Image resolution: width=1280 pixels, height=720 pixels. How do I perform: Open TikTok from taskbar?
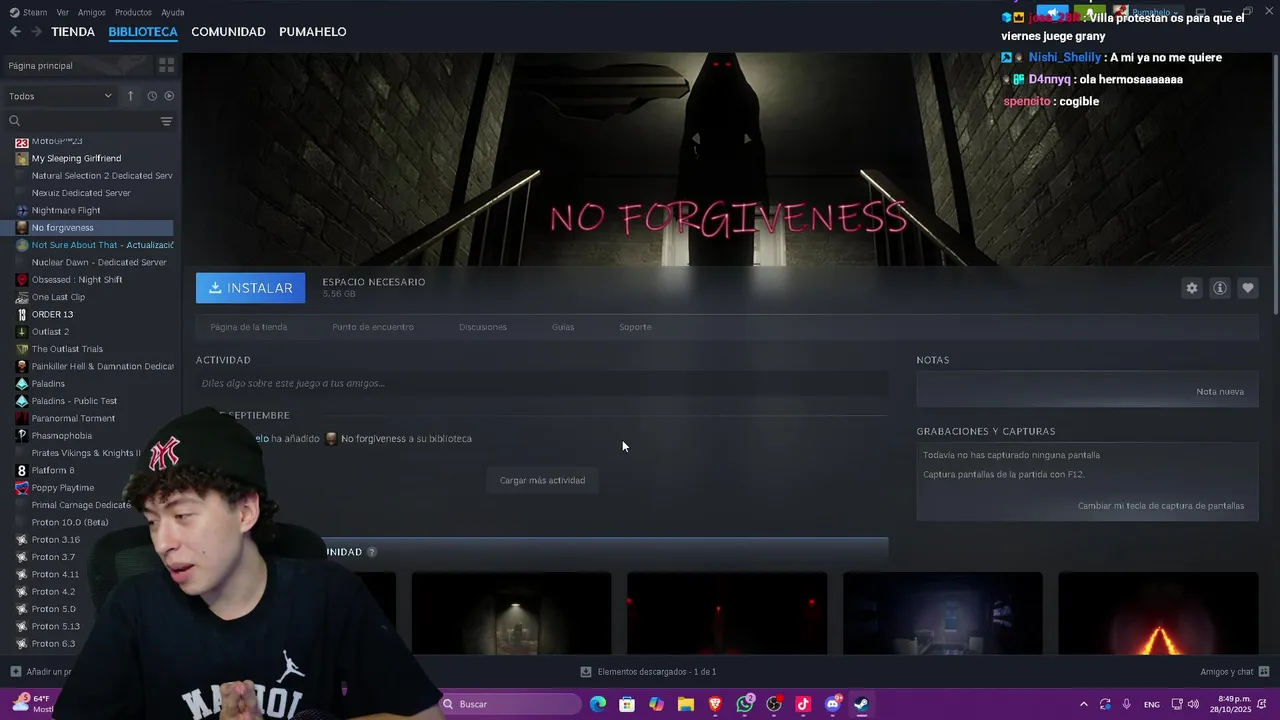click(803, 704)
